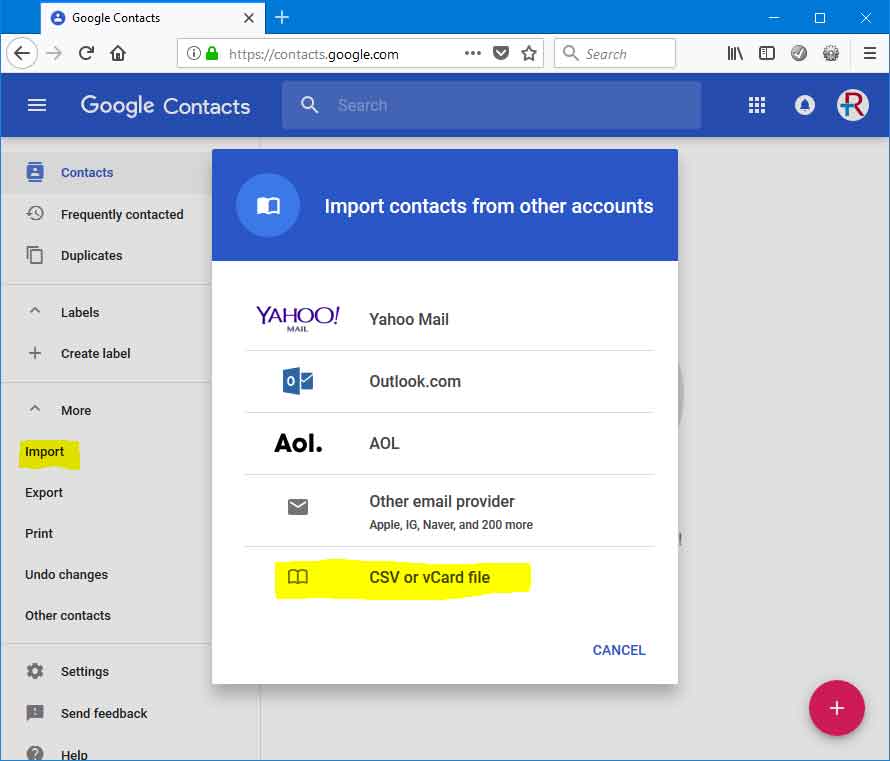
Task: Click the green padlock secure connection icon
Action: pos(212,53)
